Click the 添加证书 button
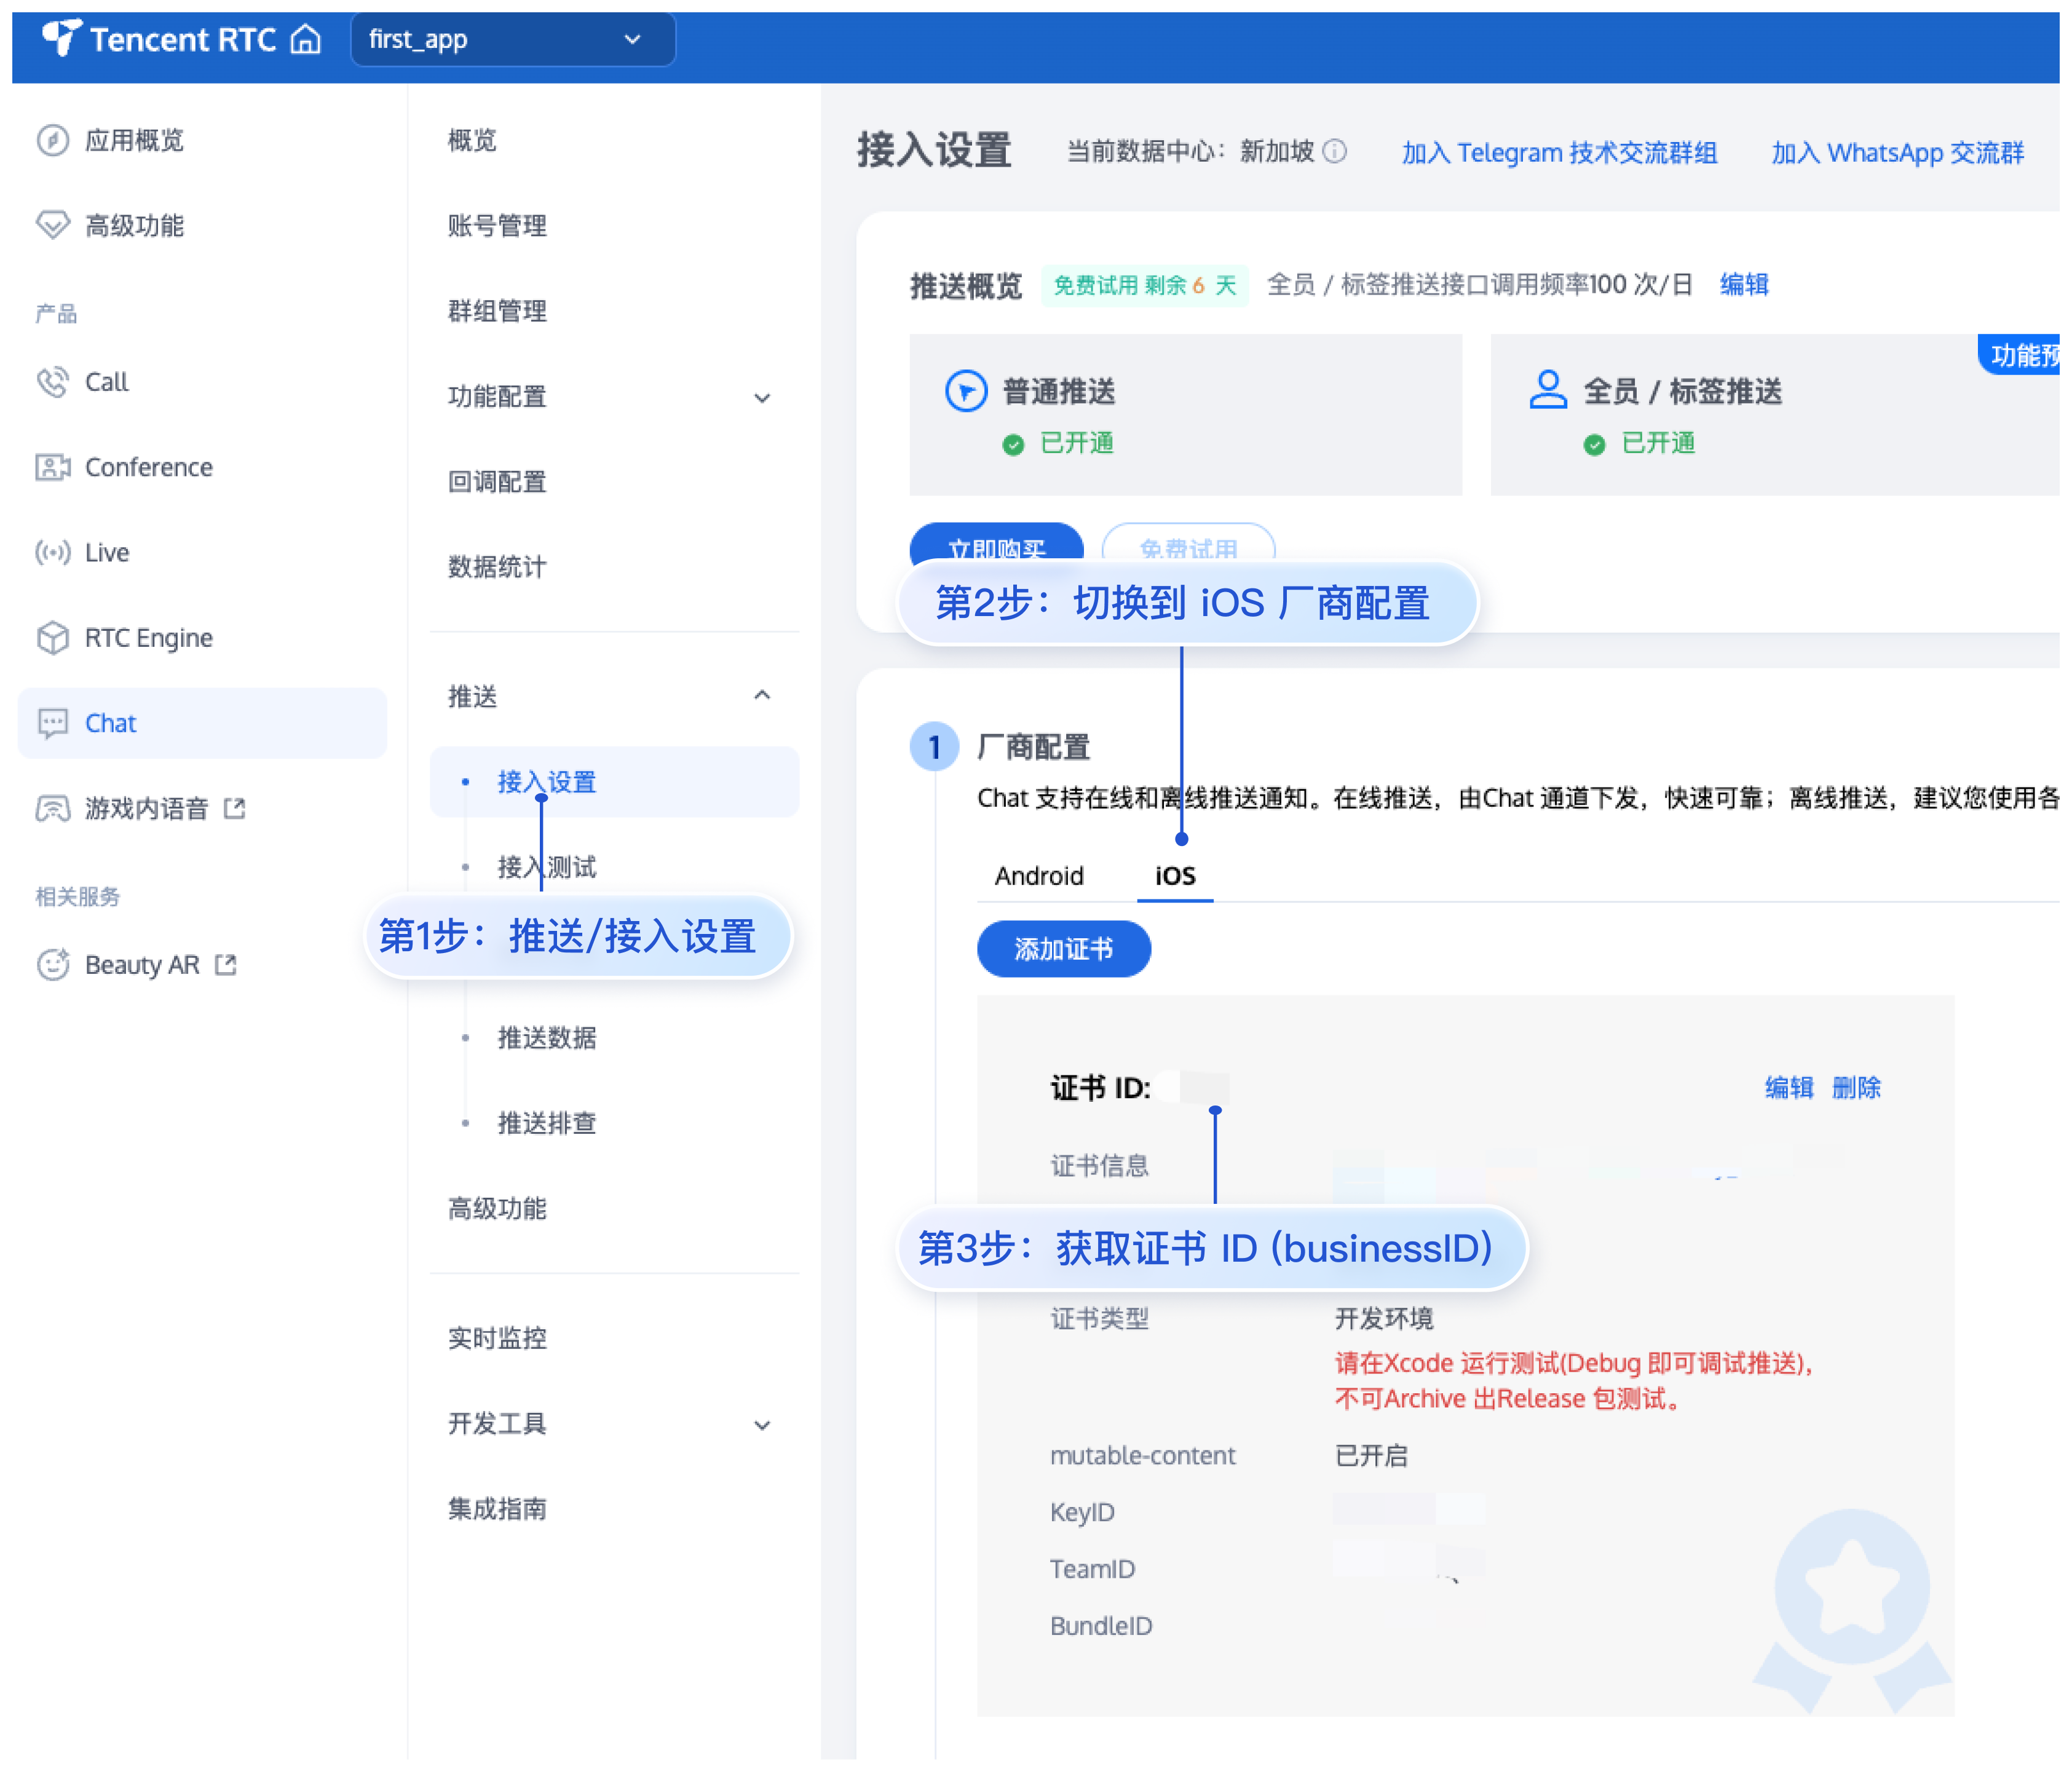Viewport: 2072px width, 1772px height. coord(1063,949)
